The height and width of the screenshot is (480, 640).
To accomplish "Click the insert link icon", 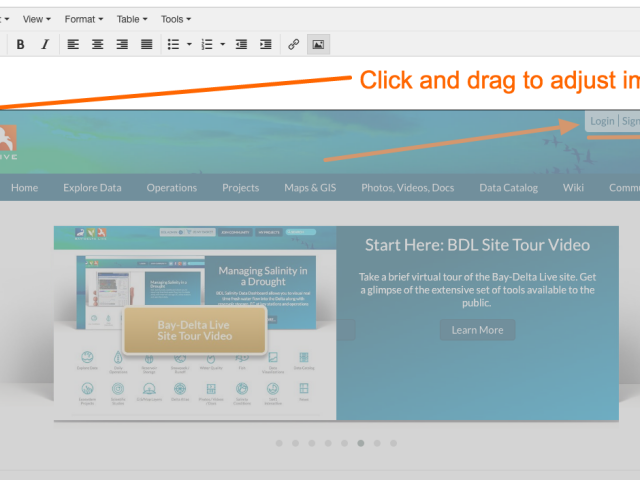I will (293, 44).
